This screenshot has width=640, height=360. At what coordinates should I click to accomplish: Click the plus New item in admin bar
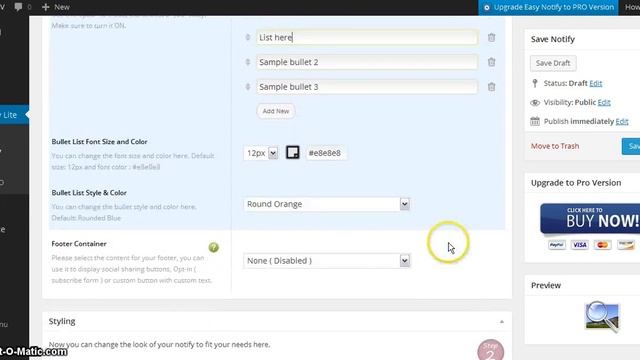[x=56, y=7]
